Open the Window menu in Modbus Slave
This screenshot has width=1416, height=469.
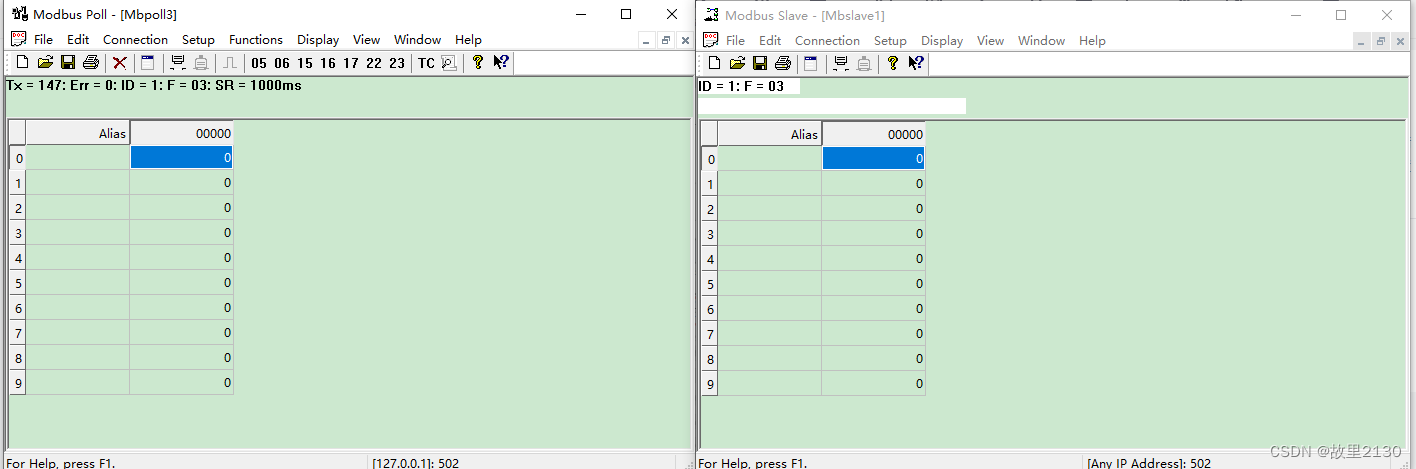click(1041, 41)
